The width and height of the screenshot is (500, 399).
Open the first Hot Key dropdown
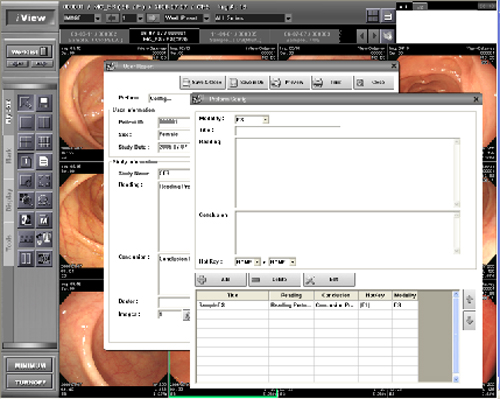[x=257, y=262]
